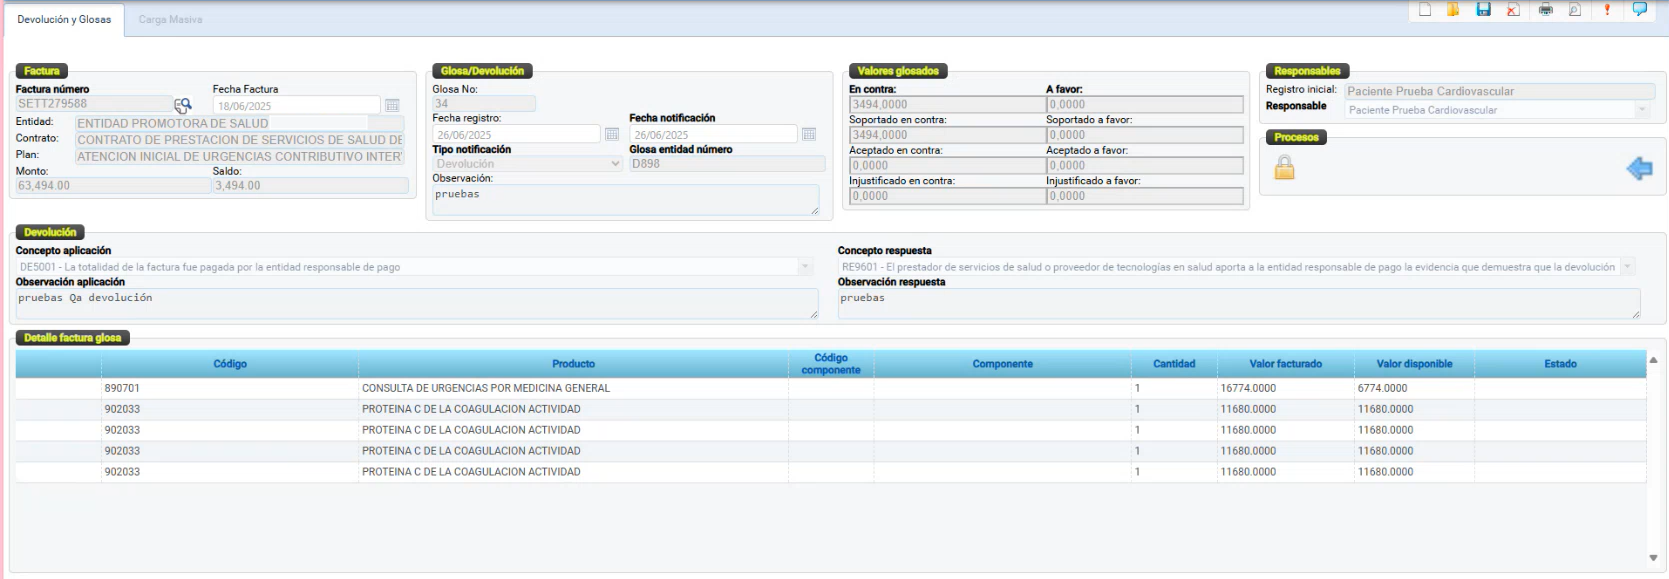Save the record with the floppy disk icon

point(1484,10)
